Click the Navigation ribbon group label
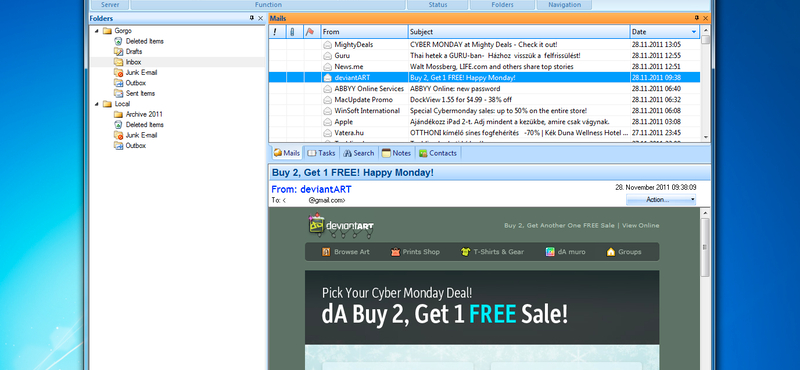Viewport: 800px width, 370px height. point(564,5)
